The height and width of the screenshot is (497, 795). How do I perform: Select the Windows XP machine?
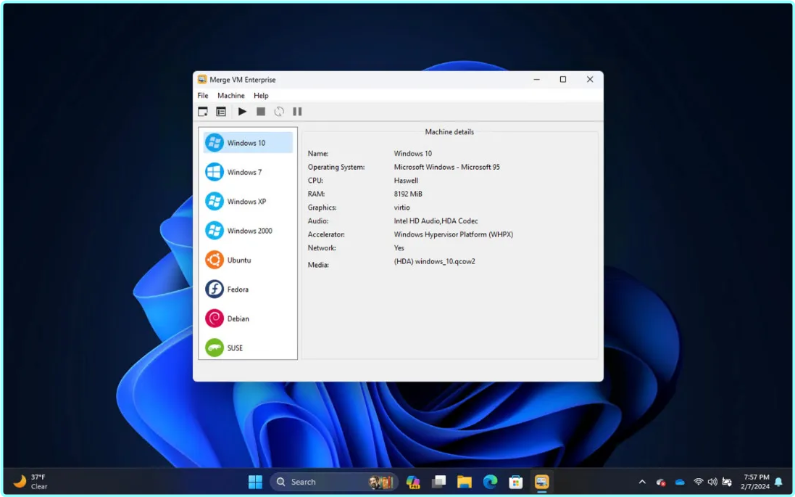(x=247, y=201)
